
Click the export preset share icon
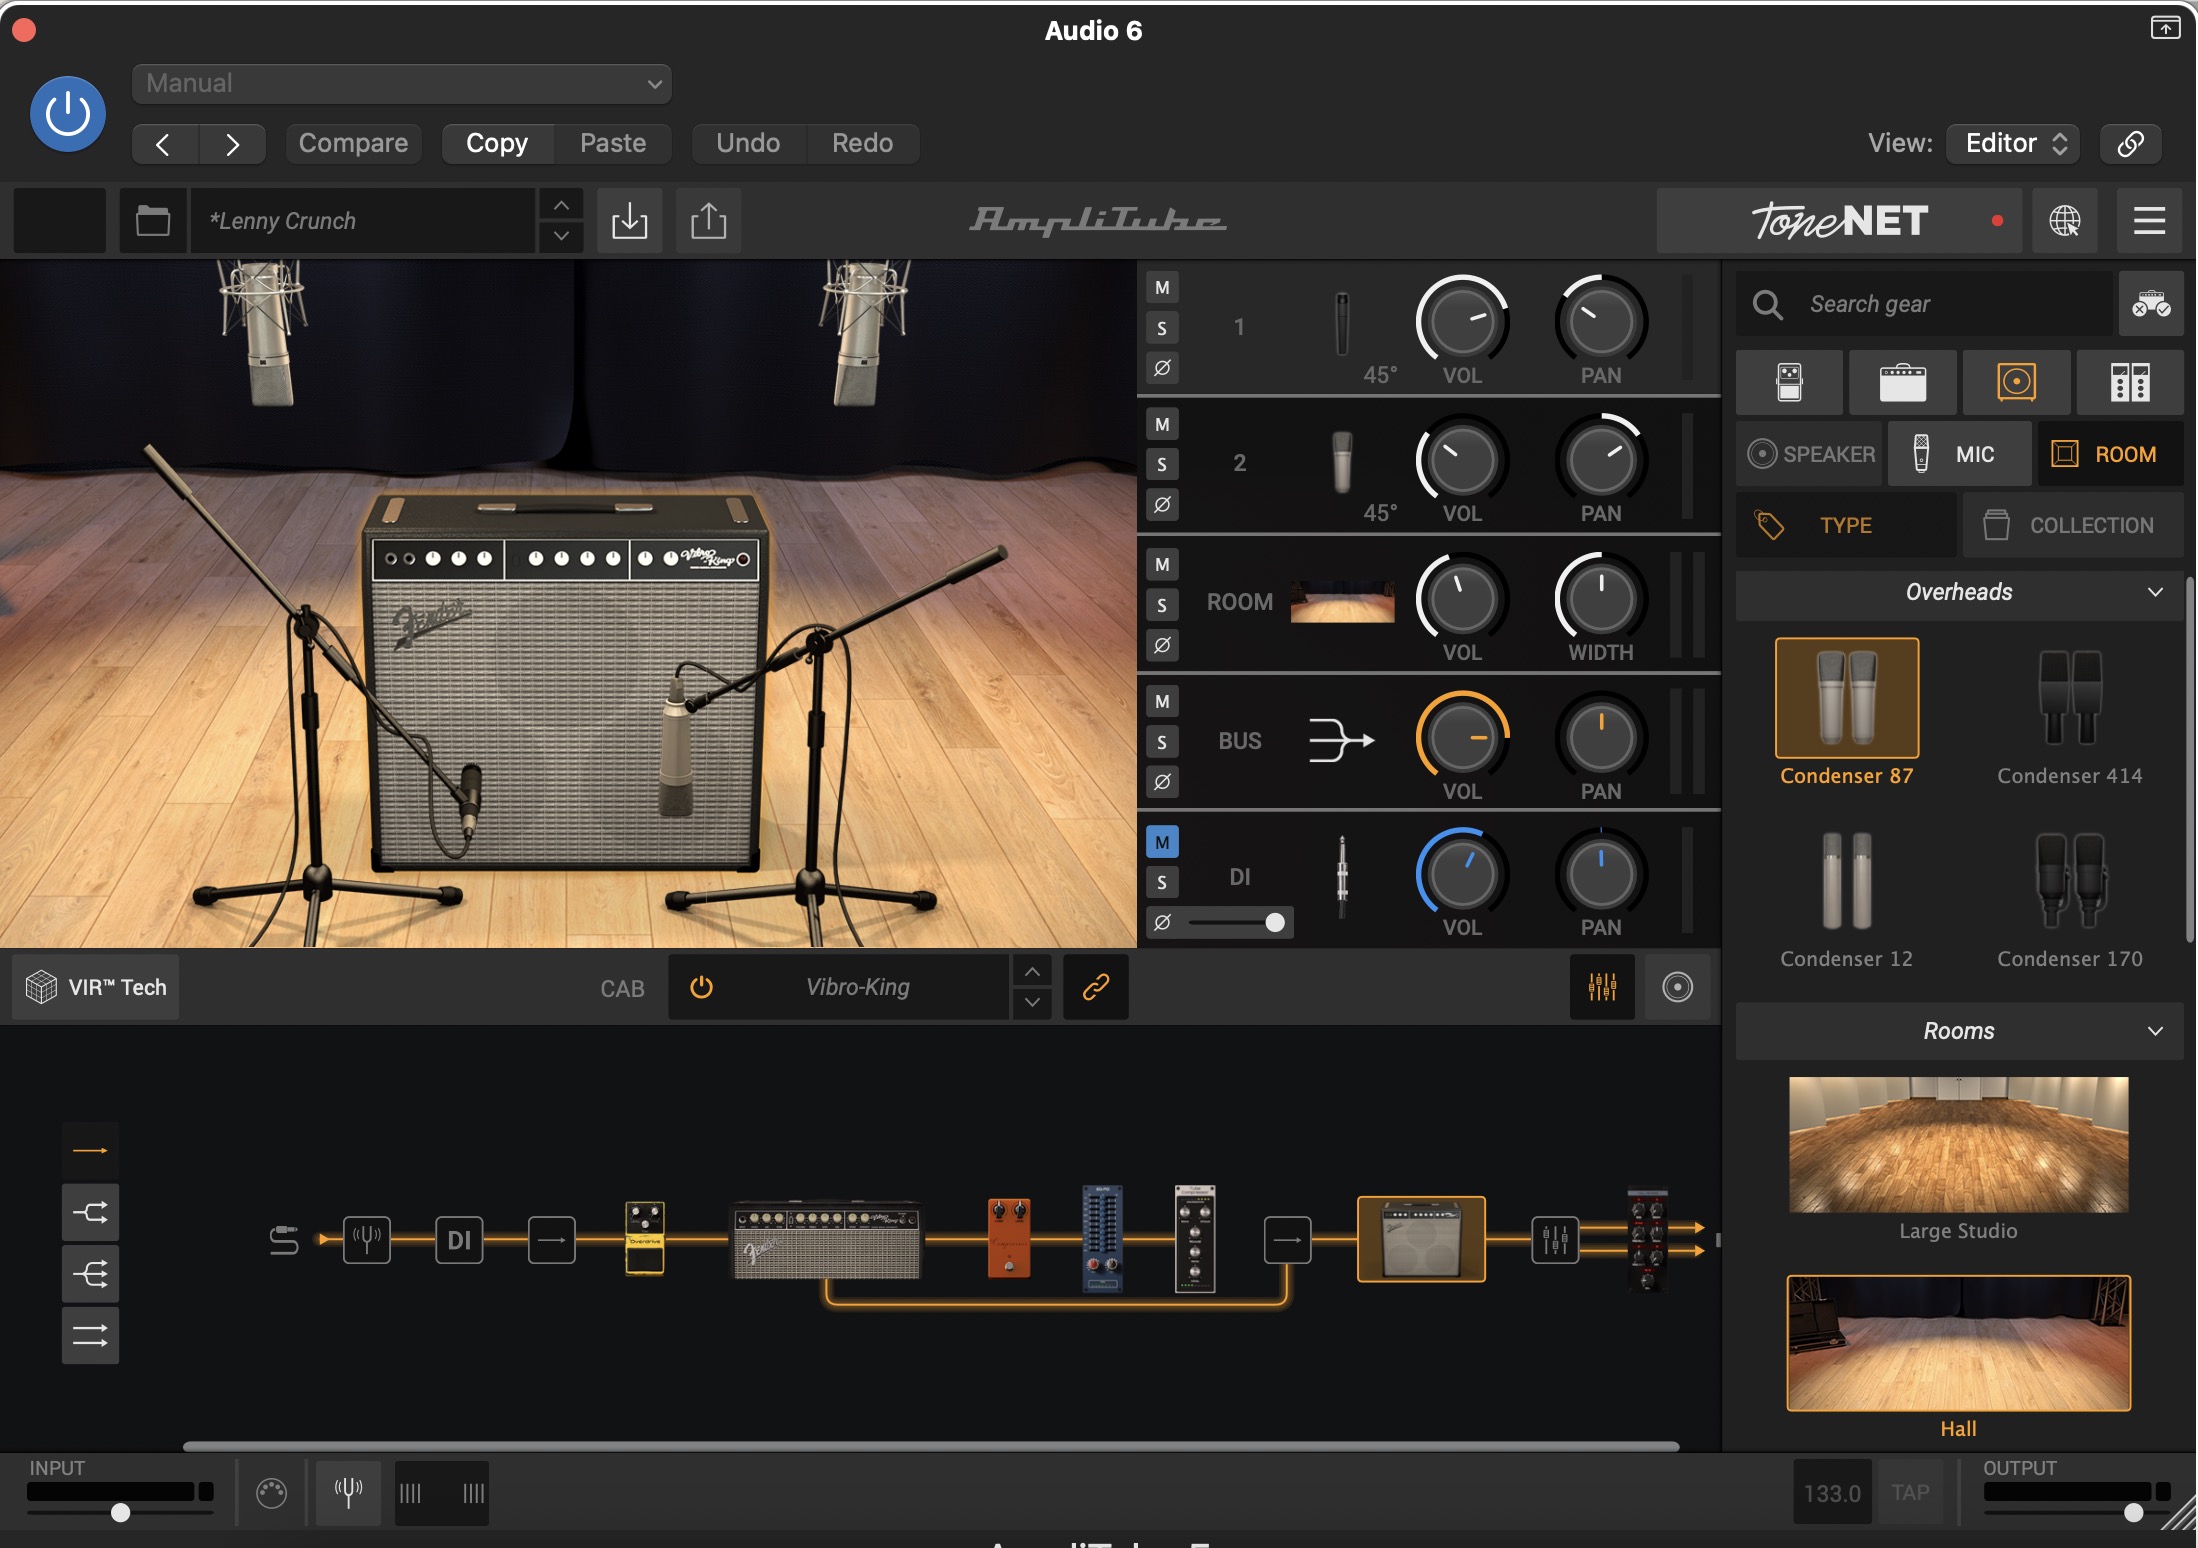709,221
